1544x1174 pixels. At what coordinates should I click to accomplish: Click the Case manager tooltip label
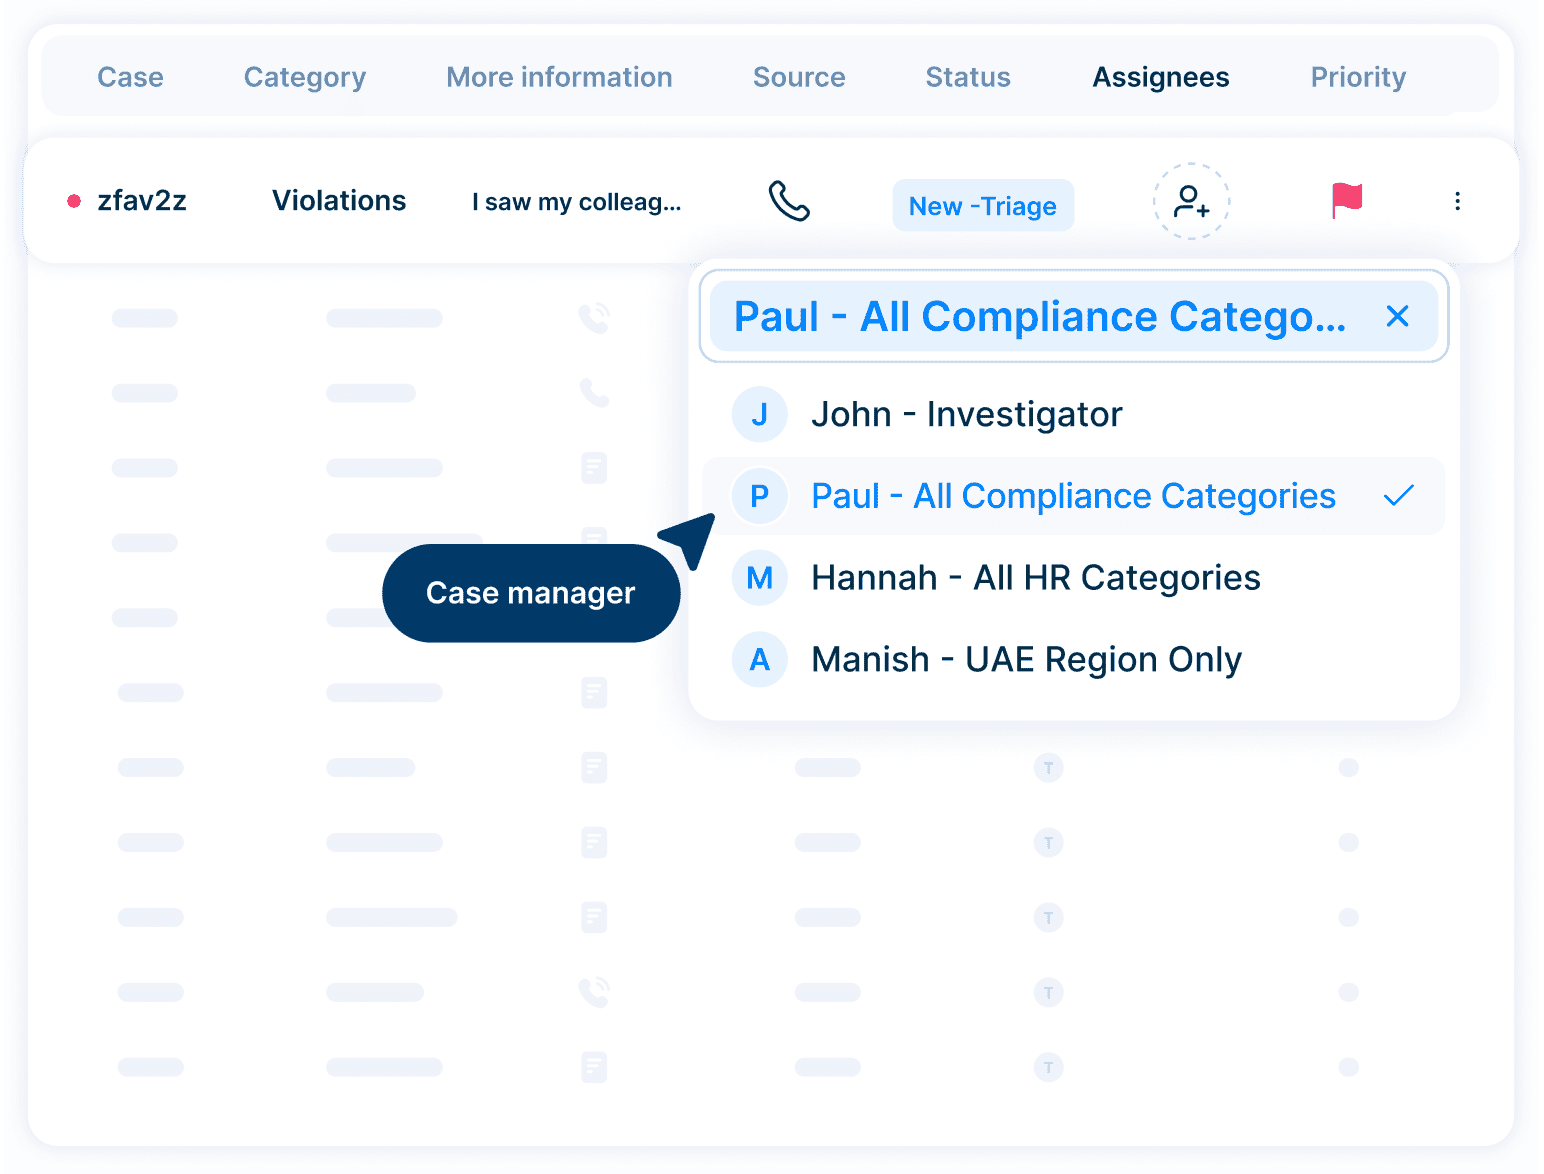530,593
